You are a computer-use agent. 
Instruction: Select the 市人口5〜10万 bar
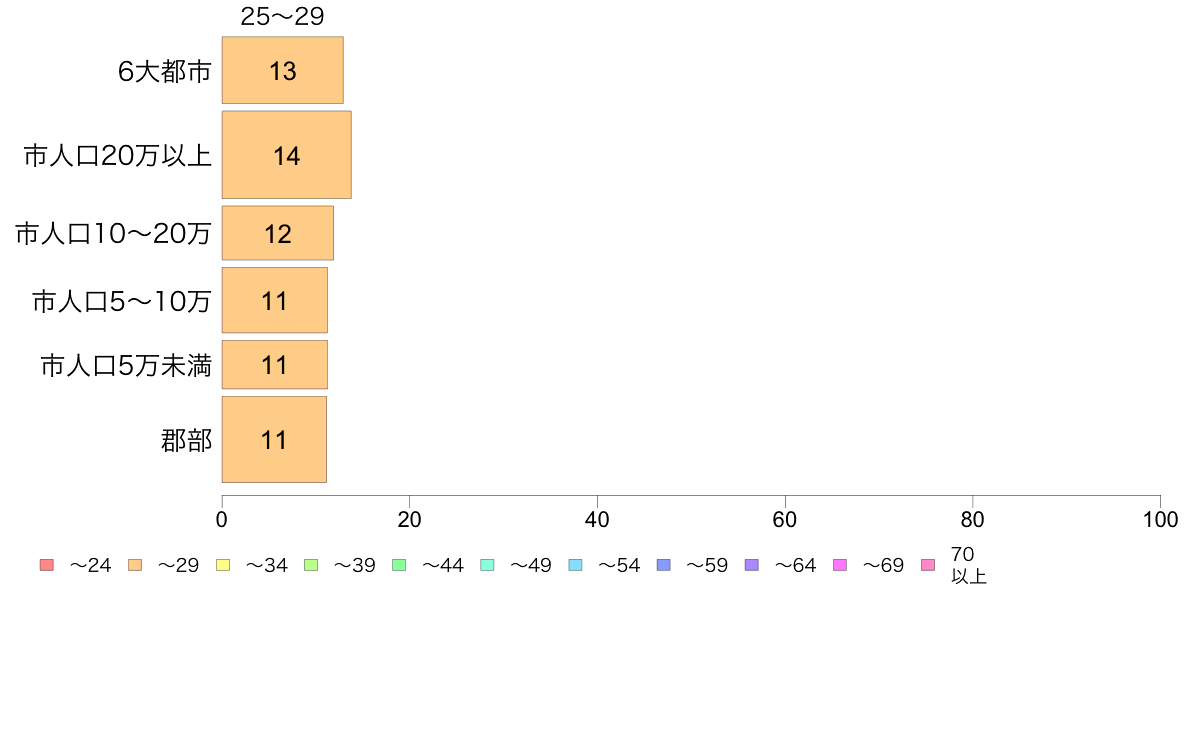coord(274,300)
